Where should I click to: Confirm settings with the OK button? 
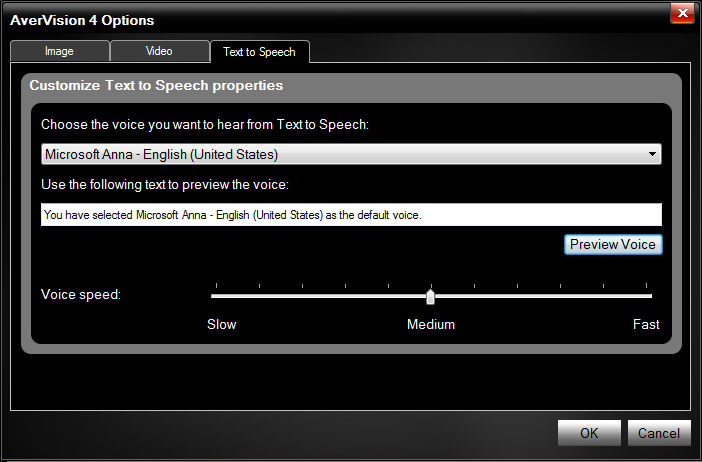click(589, 433)
